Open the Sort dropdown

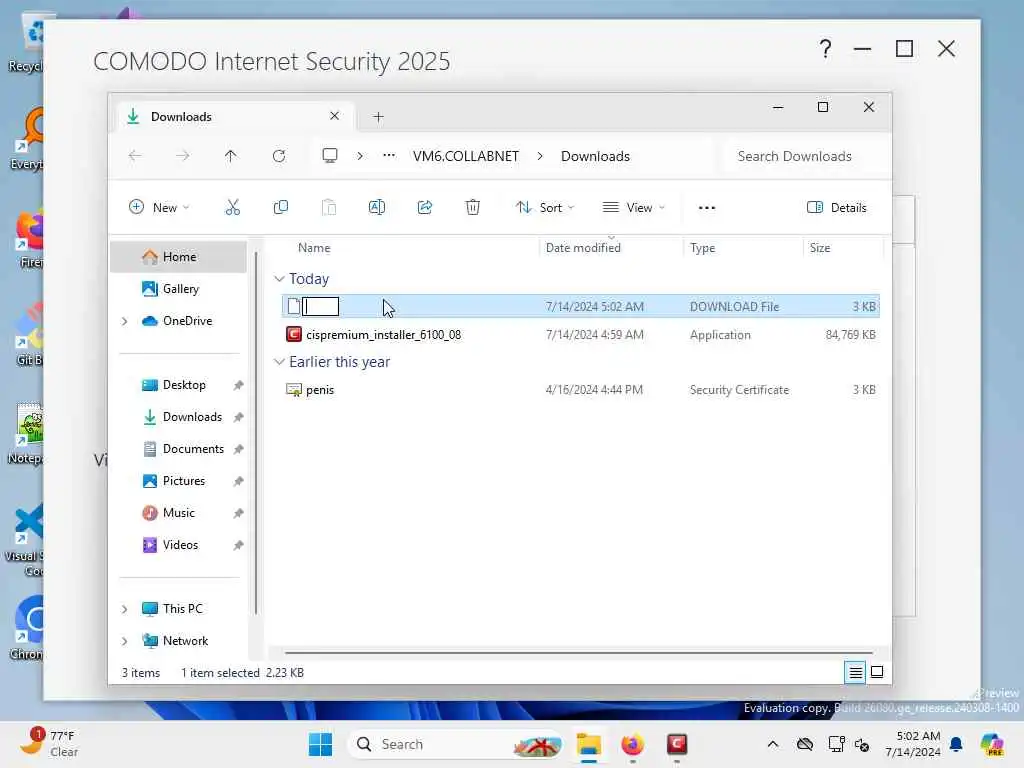[x=545, y=208]
